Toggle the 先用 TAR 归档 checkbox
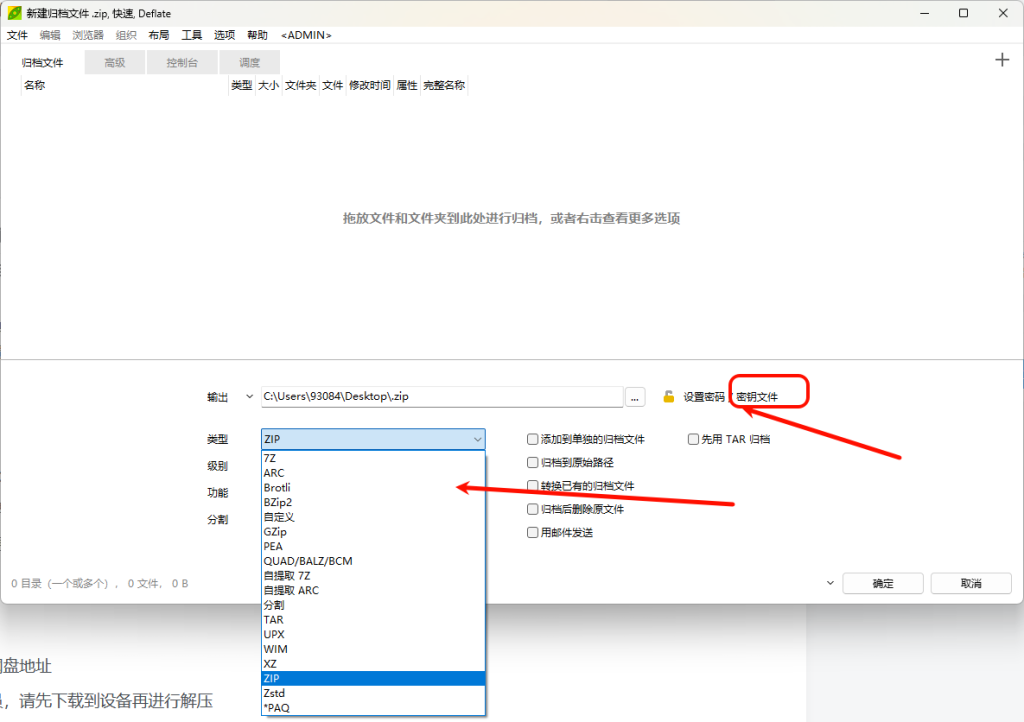 coord(693,439)
